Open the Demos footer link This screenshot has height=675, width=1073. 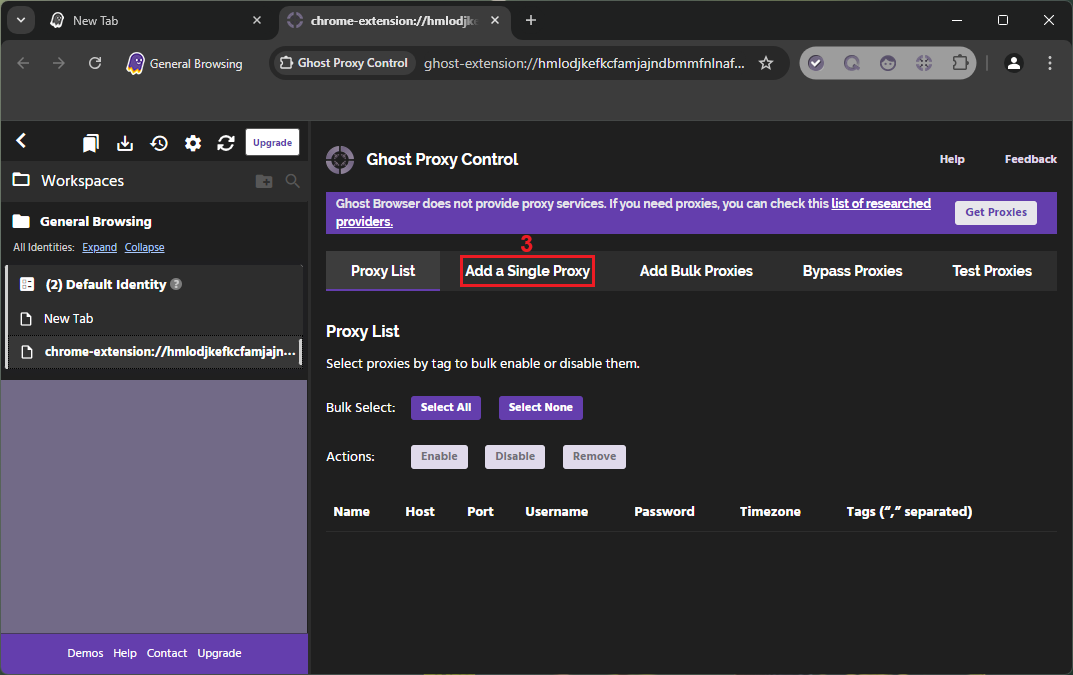pyautogui.click(x=85, y=653)
